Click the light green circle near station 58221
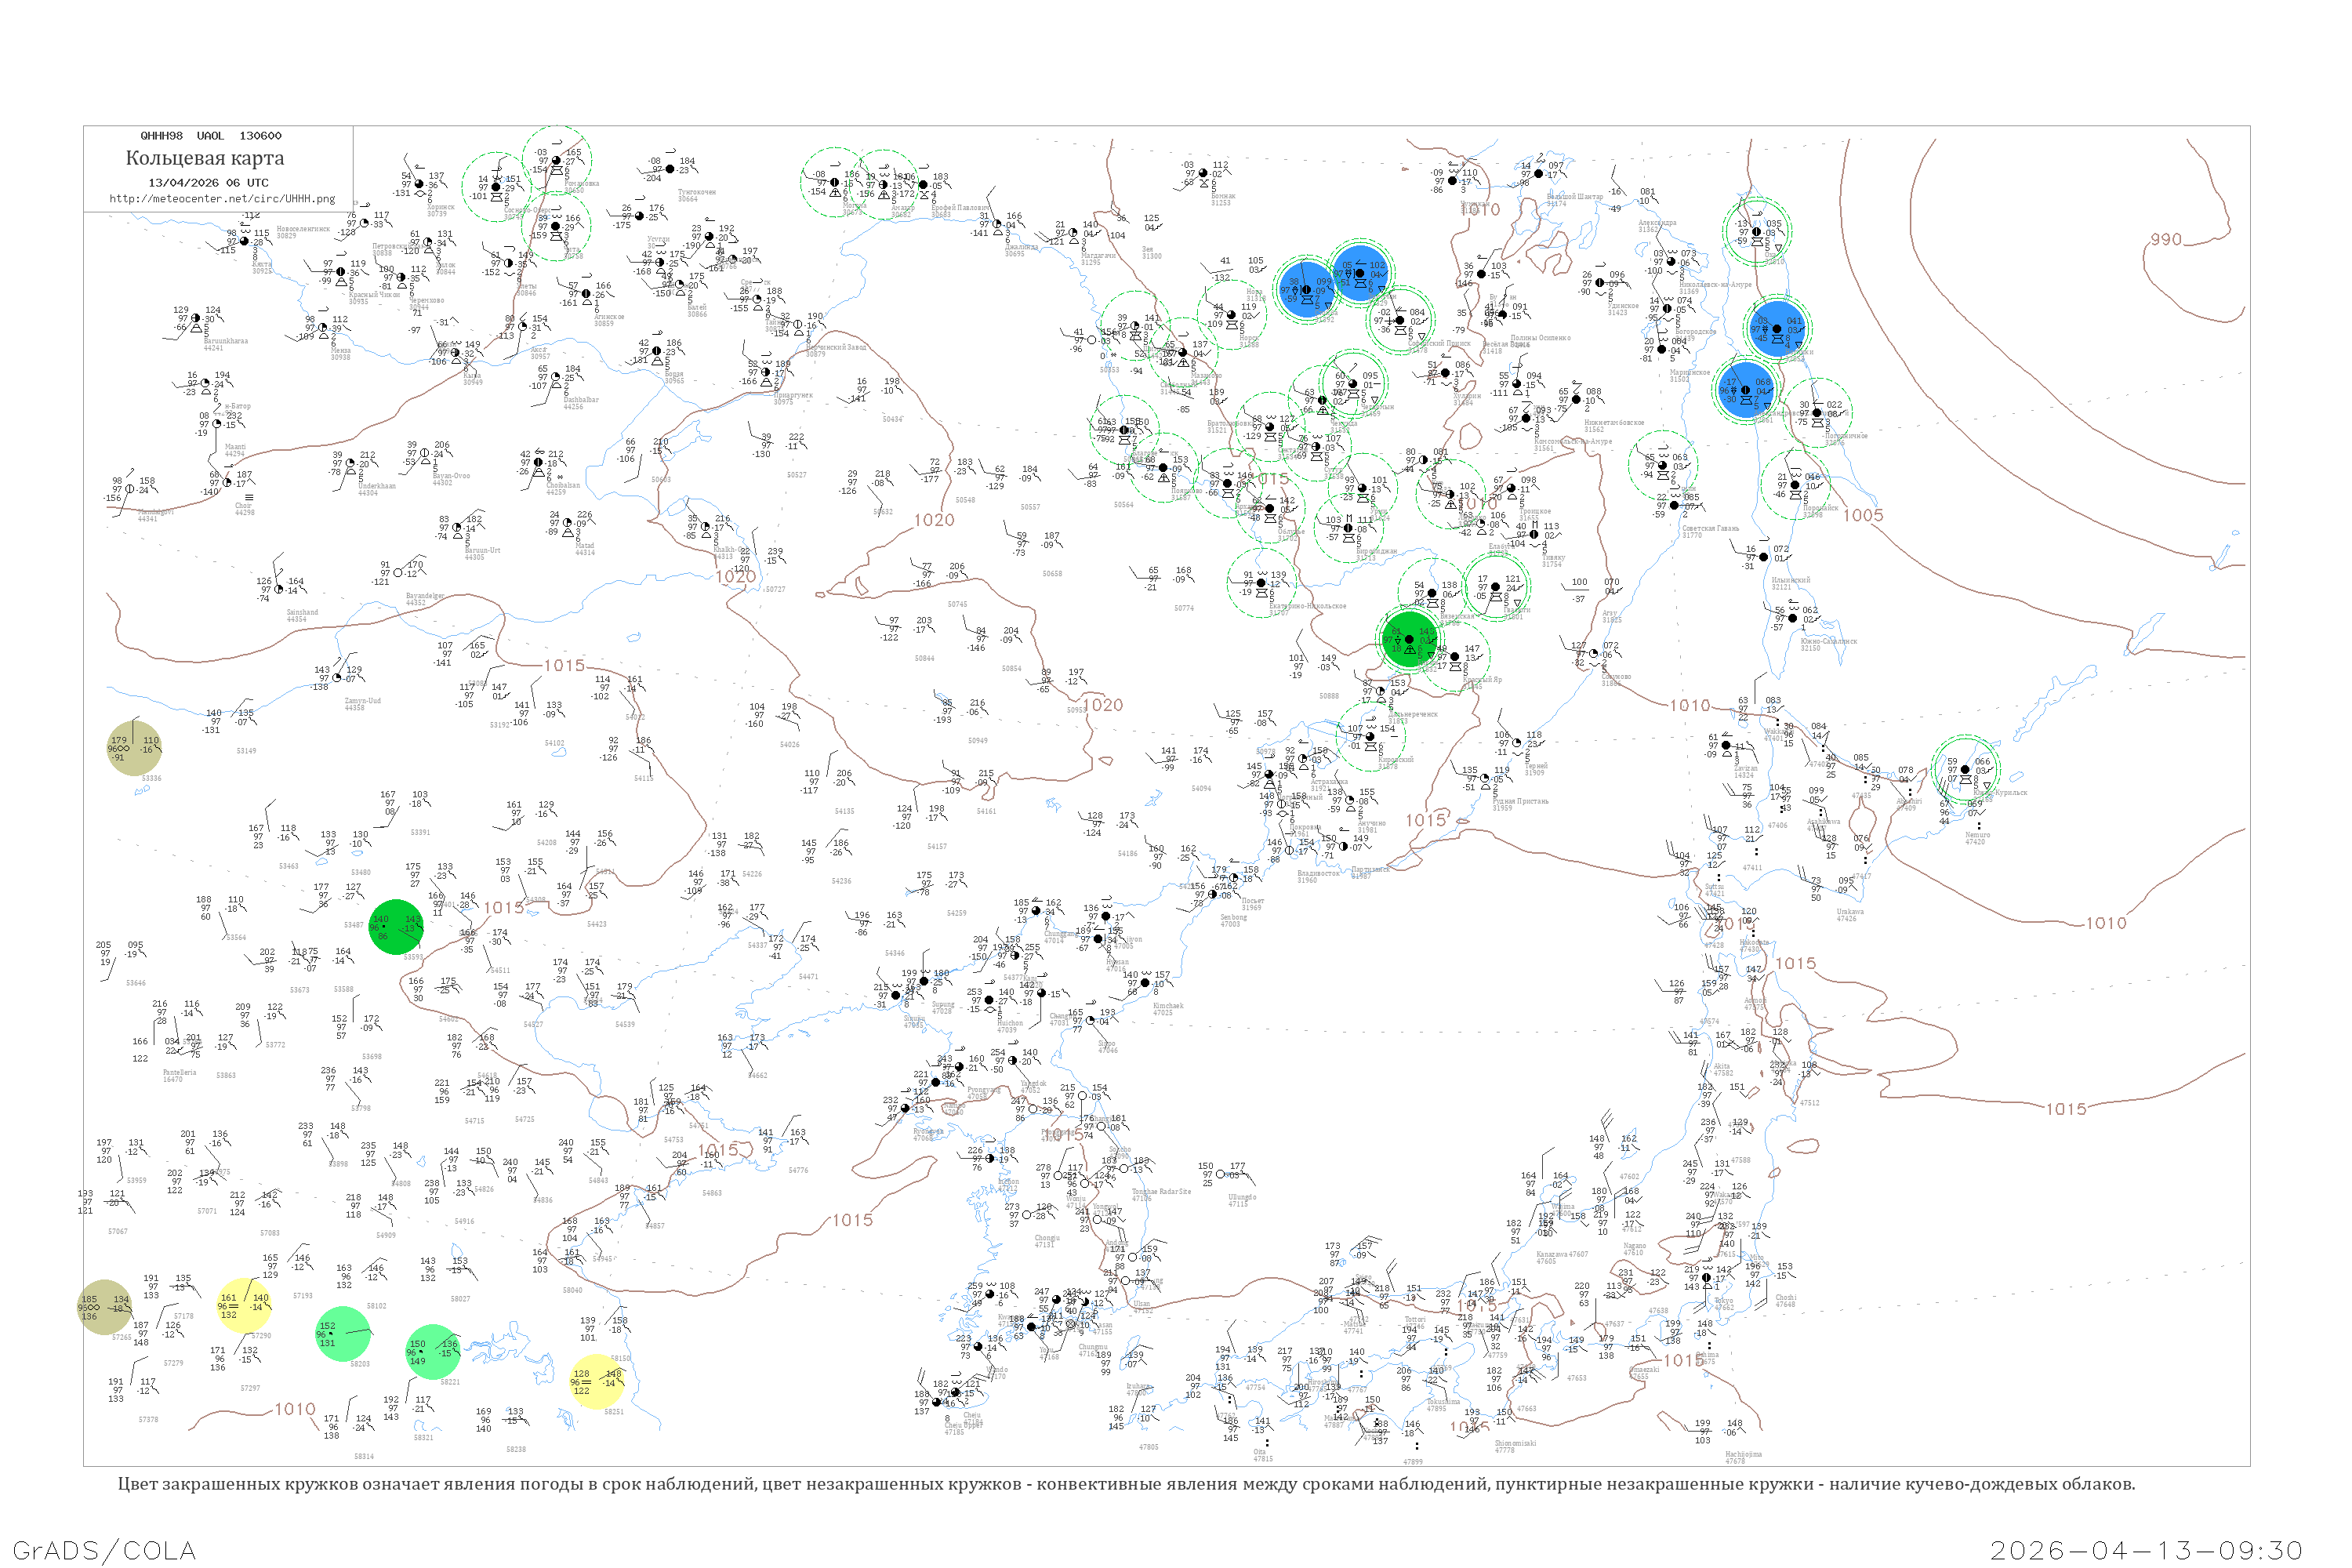Viewport: 2352px width, 1568px height. (433, 1351)
